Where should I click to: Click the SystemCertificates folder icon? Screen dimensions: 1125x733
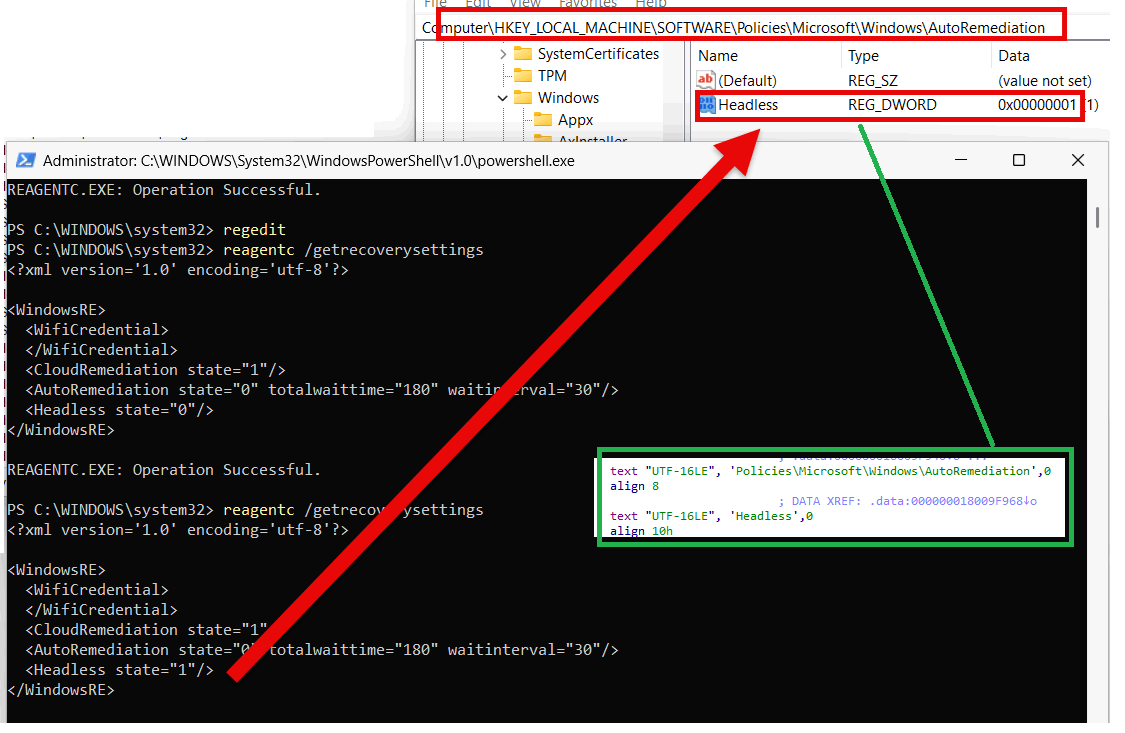pos(524,55)
